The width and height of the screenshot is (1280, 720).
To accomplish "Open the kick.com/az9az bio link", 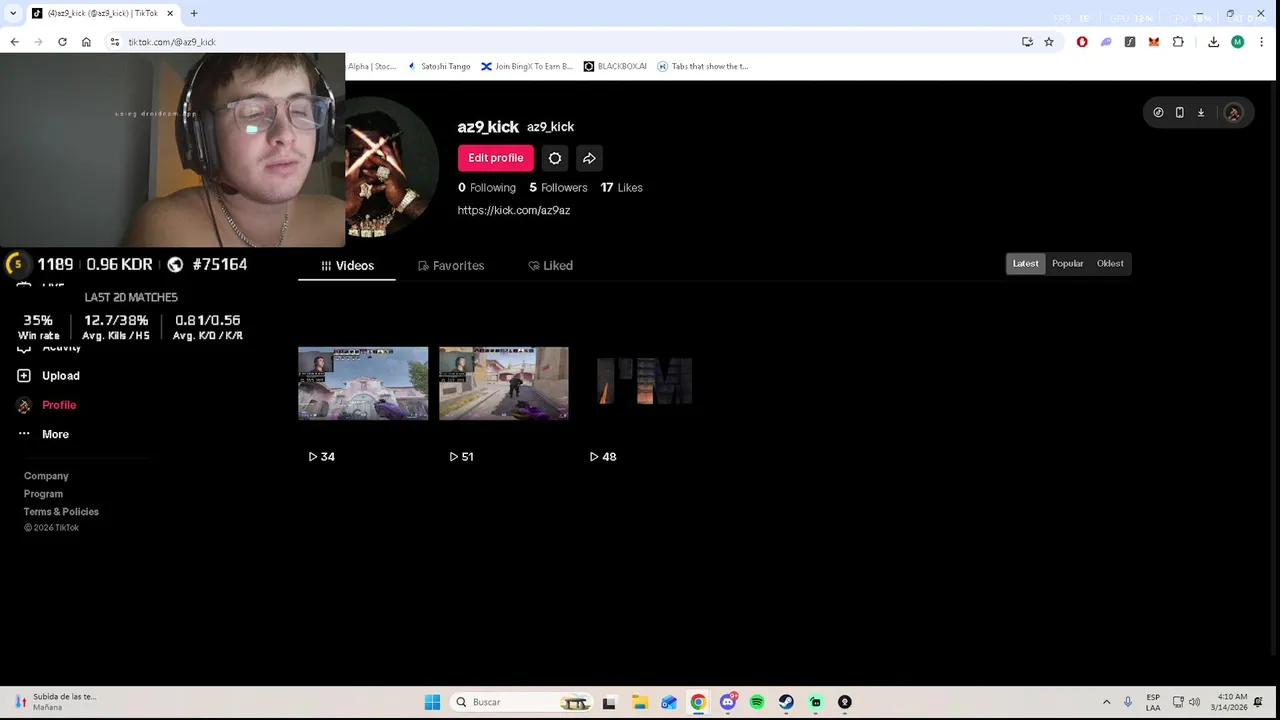I will point(514,210).
